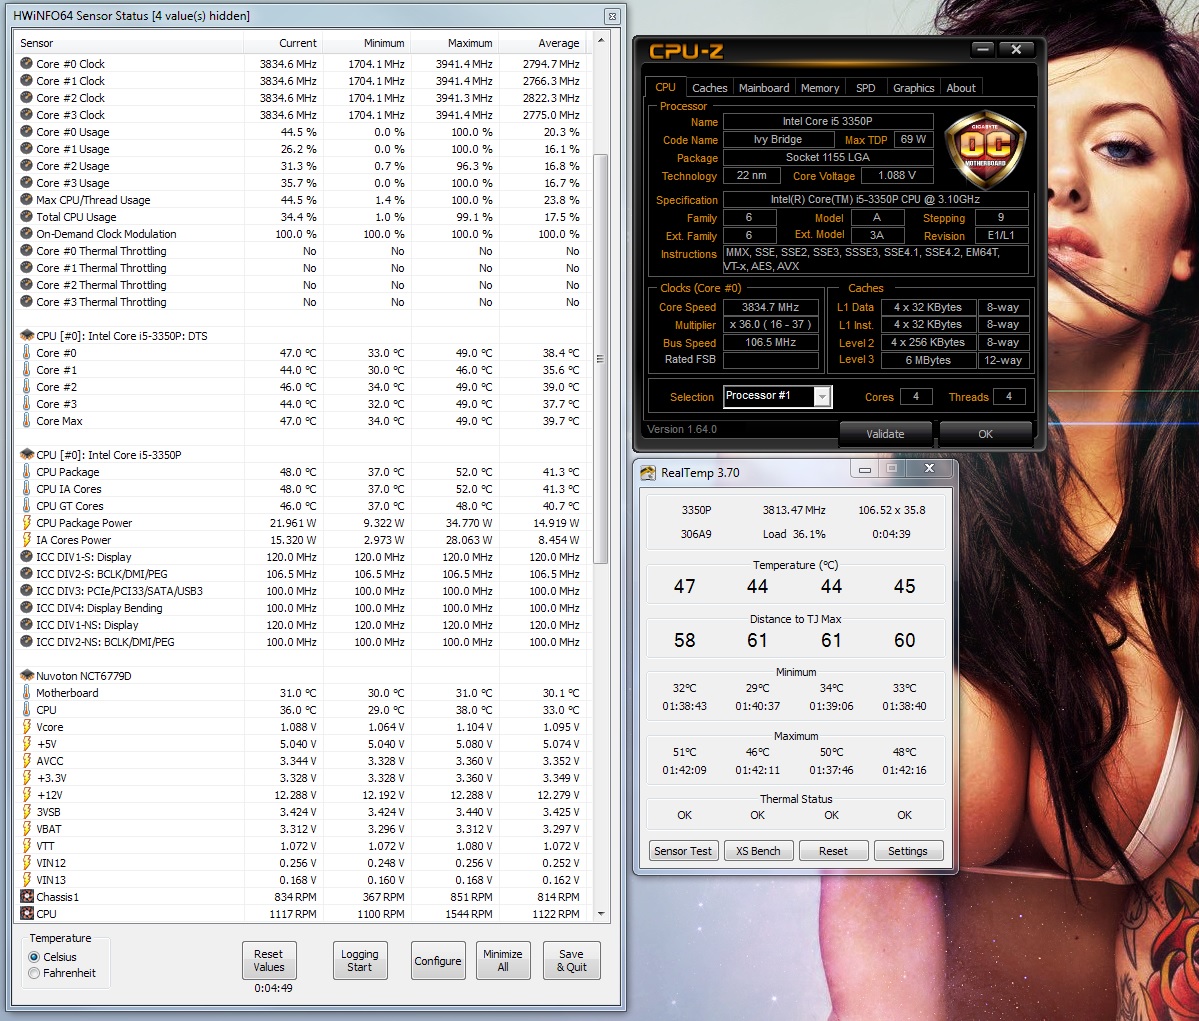The height and width of the screenshot is (1021, 1199).
Task: Click the Logging Start button
Action: 359,961
